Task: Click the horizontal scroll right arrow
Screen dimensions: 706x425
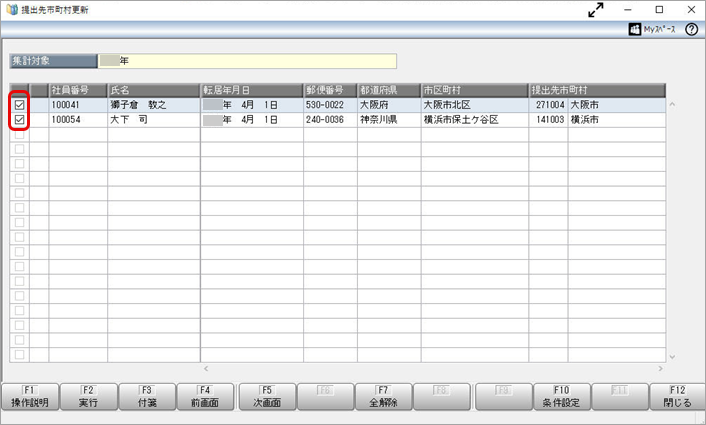Action: tap(661, 369)
